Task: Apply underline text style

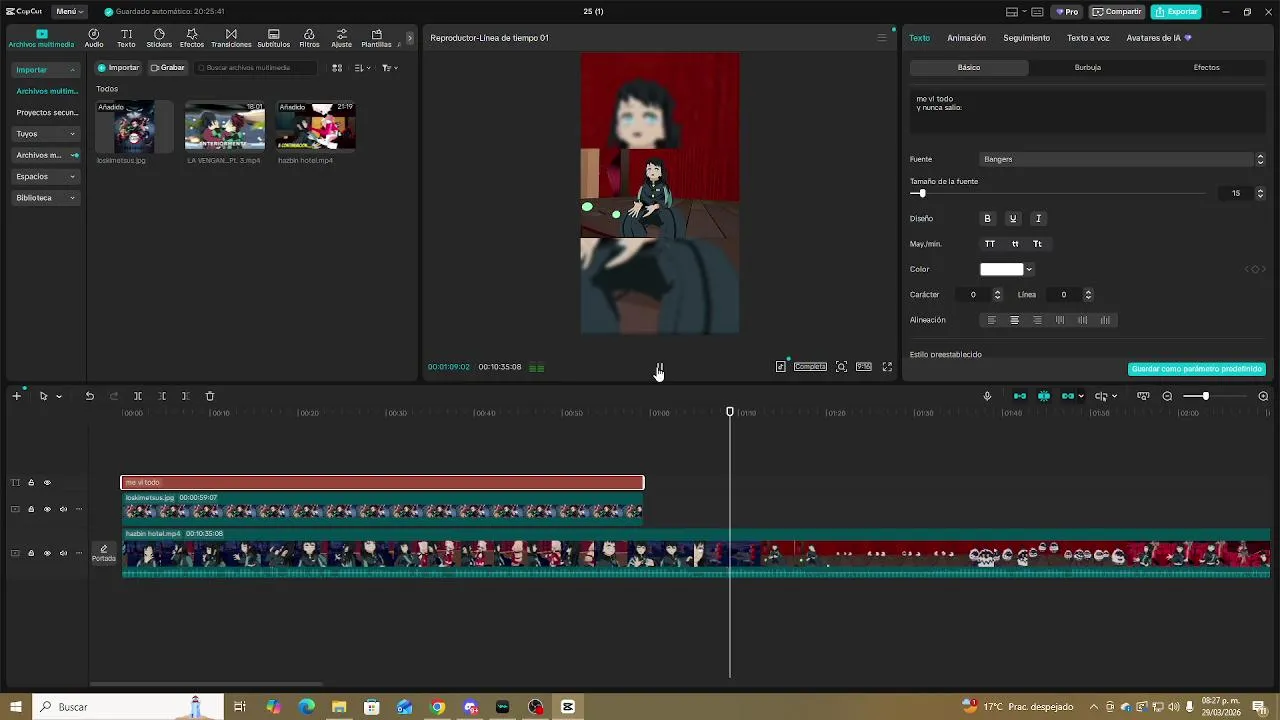Action: pyautogui.click(x=1012, y=219)
